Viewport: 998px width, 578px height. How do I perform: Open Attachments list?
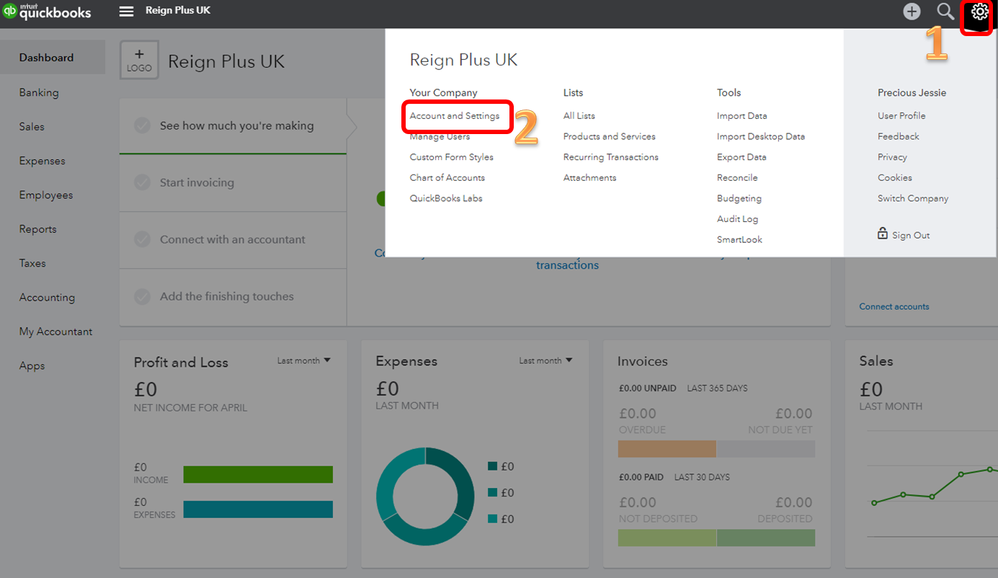tap(589, 178)
